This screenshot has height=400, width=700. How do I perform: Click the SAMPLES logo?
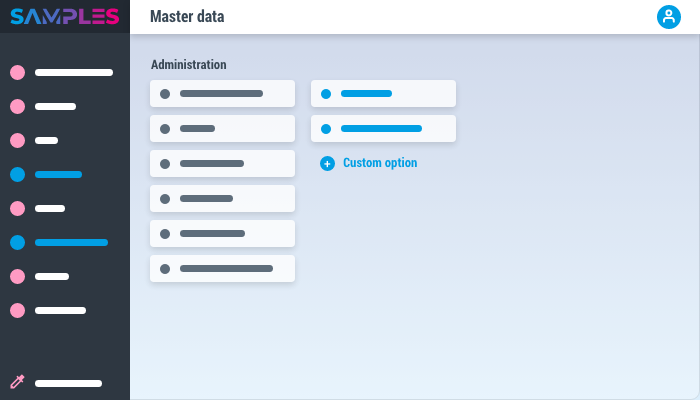pos(65,17)
